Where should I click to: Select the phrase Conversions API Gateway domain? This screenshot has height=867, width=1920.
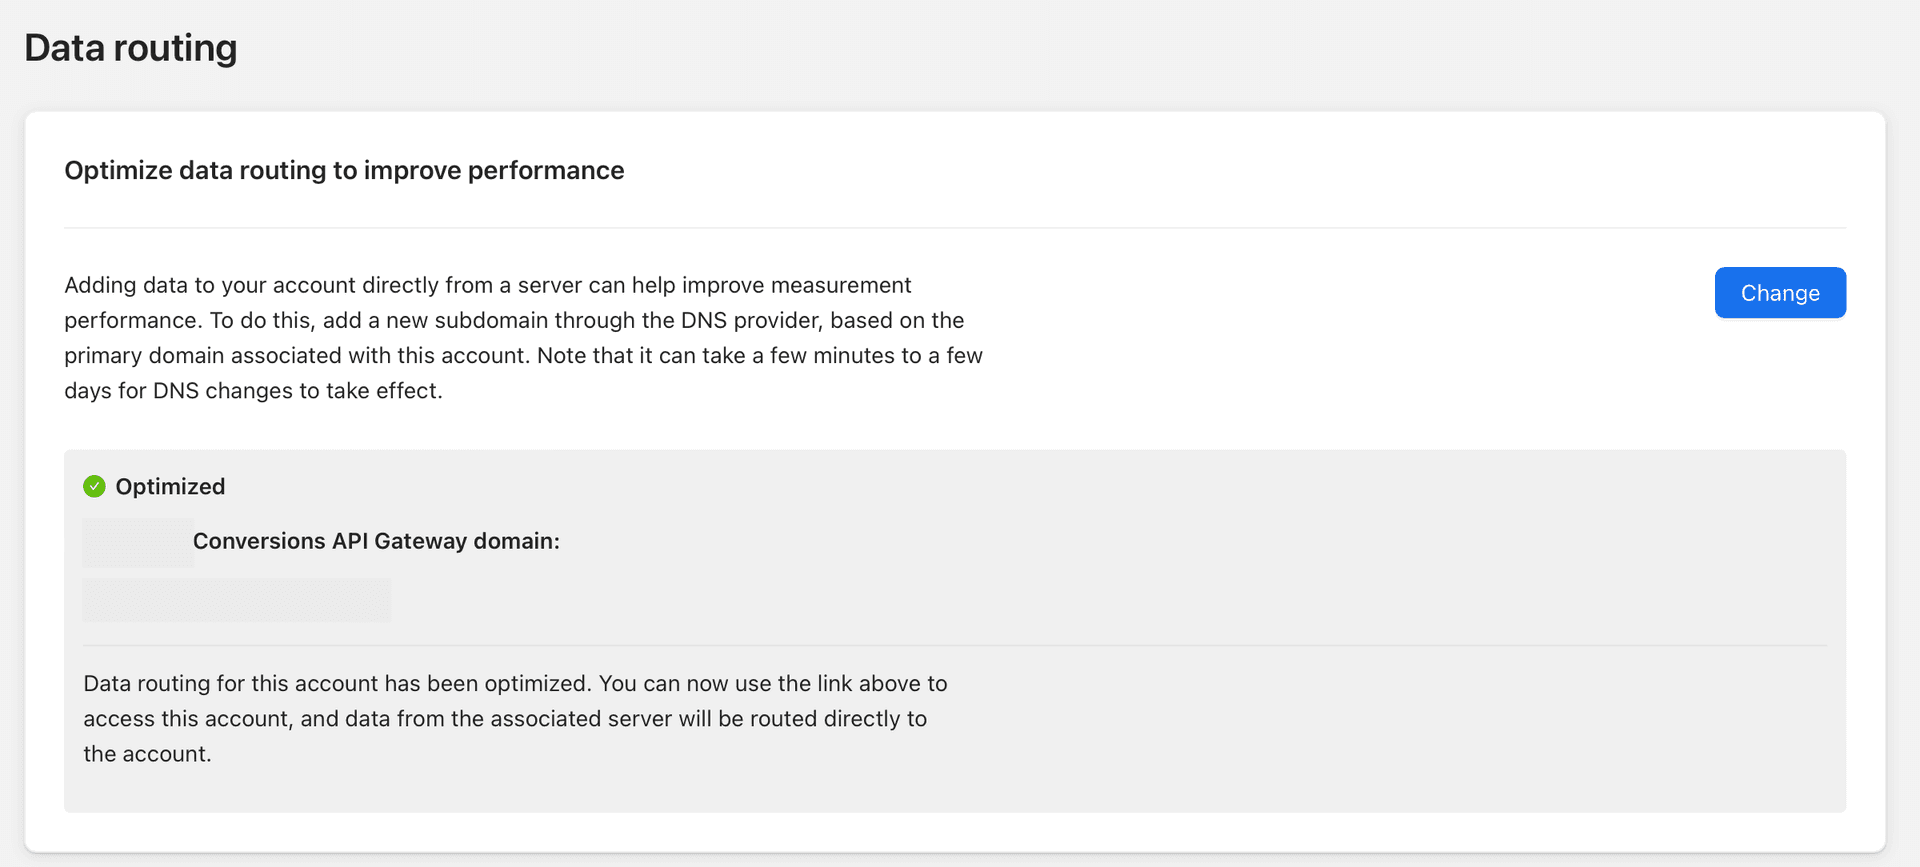(x=377, y=541)
